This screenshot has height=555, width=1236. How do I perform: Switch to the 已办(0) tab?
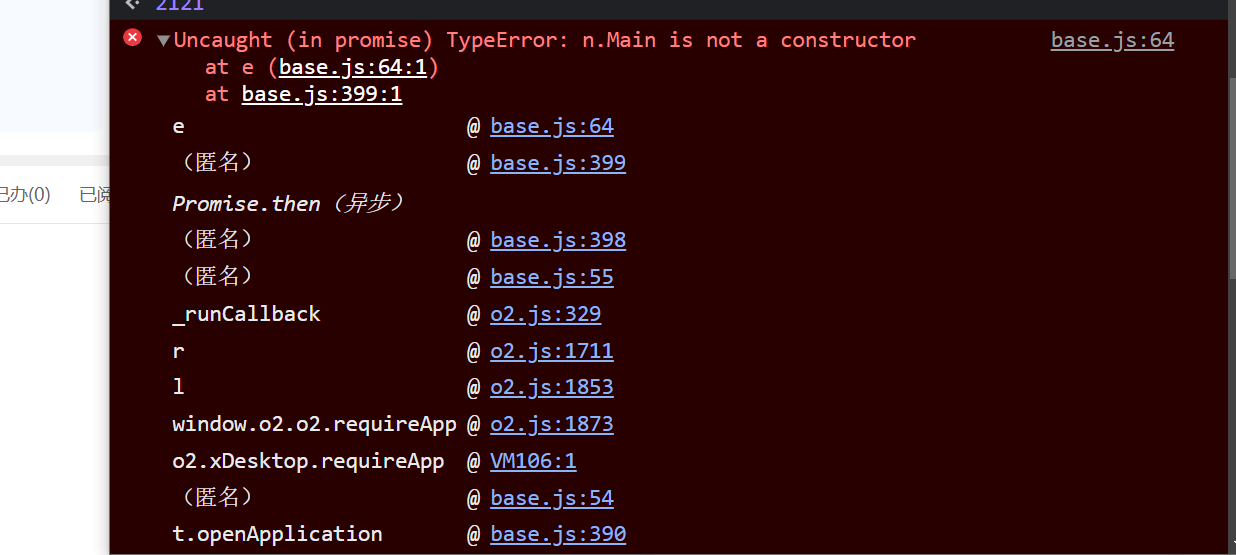[x=24, y=194]
